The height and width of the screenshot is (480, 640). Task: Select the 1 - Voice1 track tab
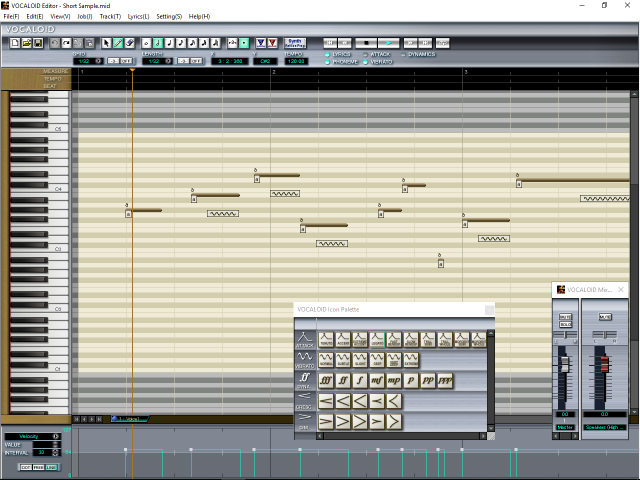pos(132,419)
